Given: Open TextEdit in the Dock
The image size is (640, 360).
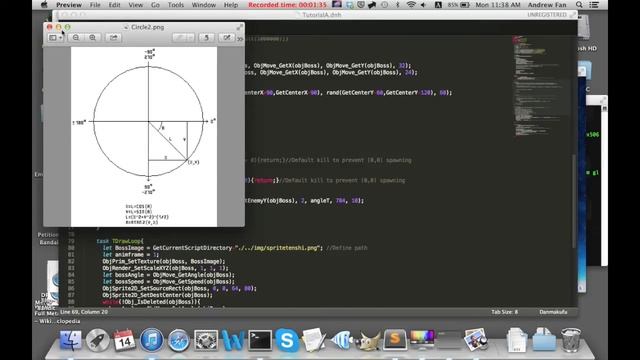Looking at the screenshot, I should (x=313, y=340).
